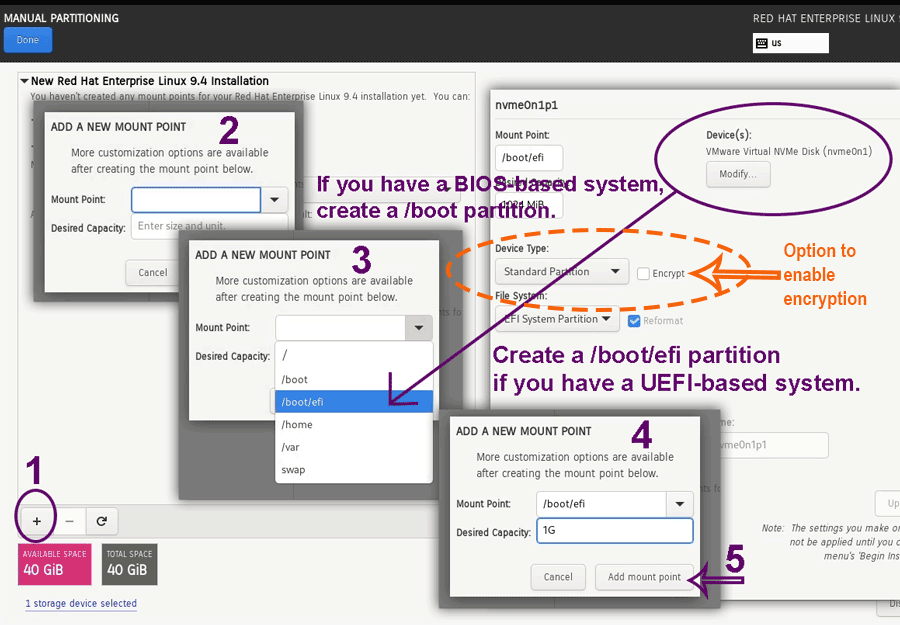This screenshot has height=625, width=900.
Task: Click the Desired Capacity field containing 1G
Action: point(615,530)
